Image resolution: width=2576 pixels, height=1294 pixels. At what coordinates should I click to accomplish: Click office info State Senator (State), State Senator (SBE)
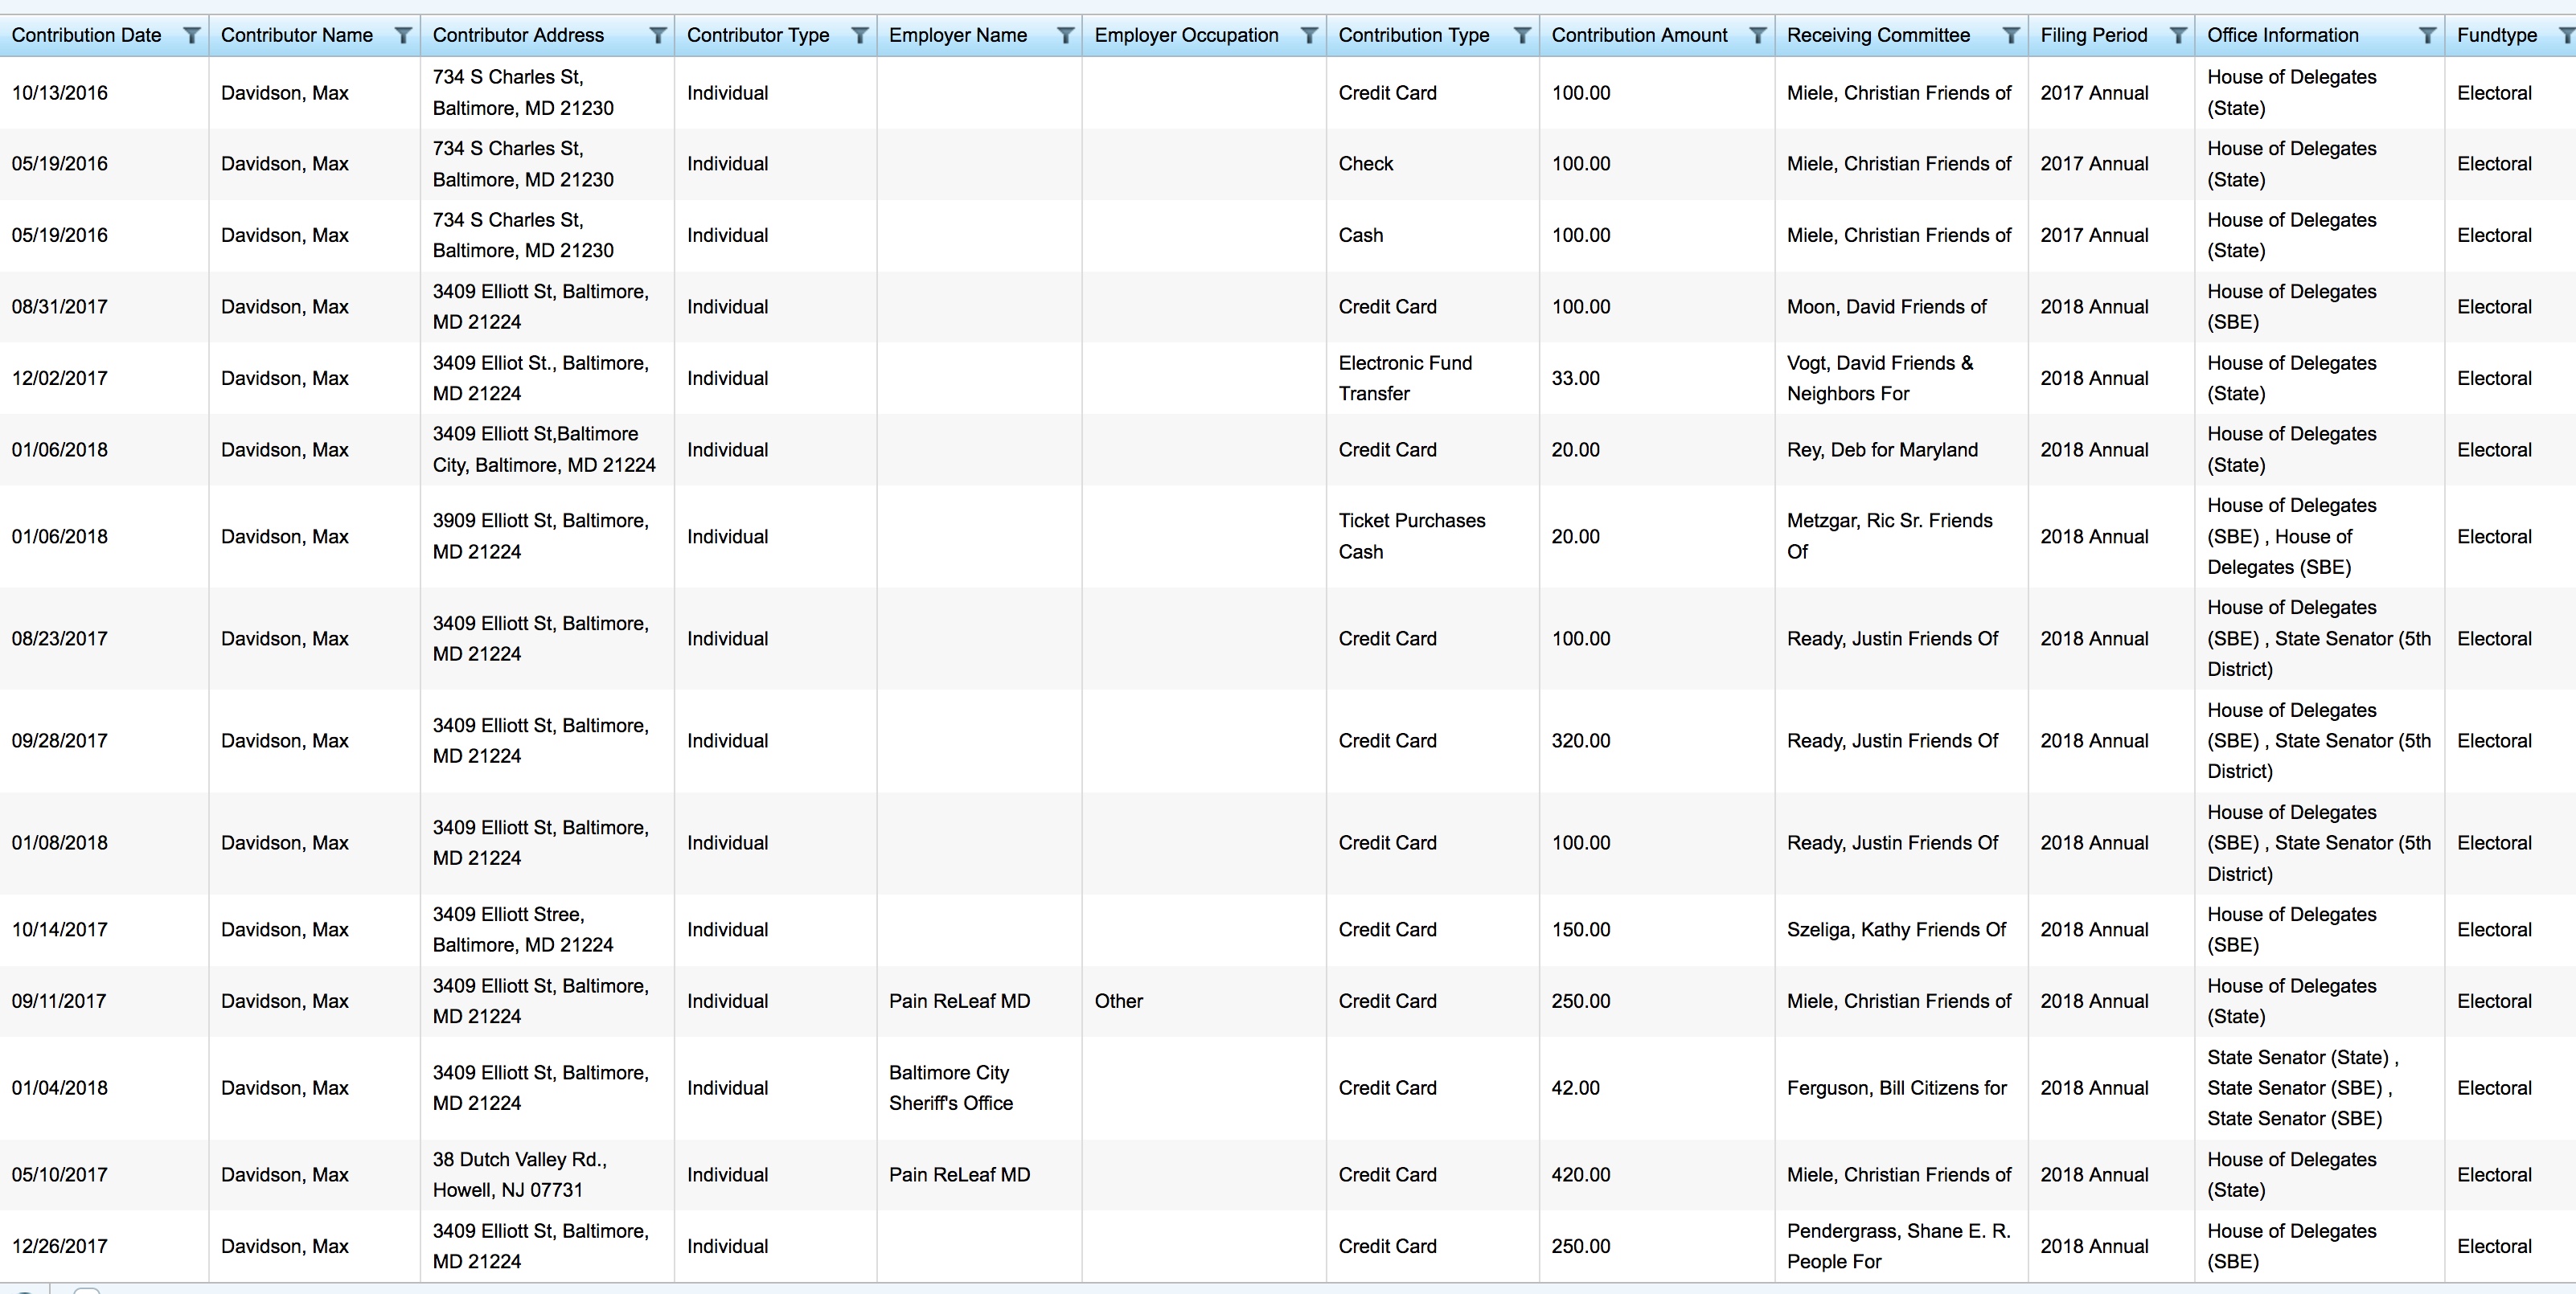[2303, 1088]
